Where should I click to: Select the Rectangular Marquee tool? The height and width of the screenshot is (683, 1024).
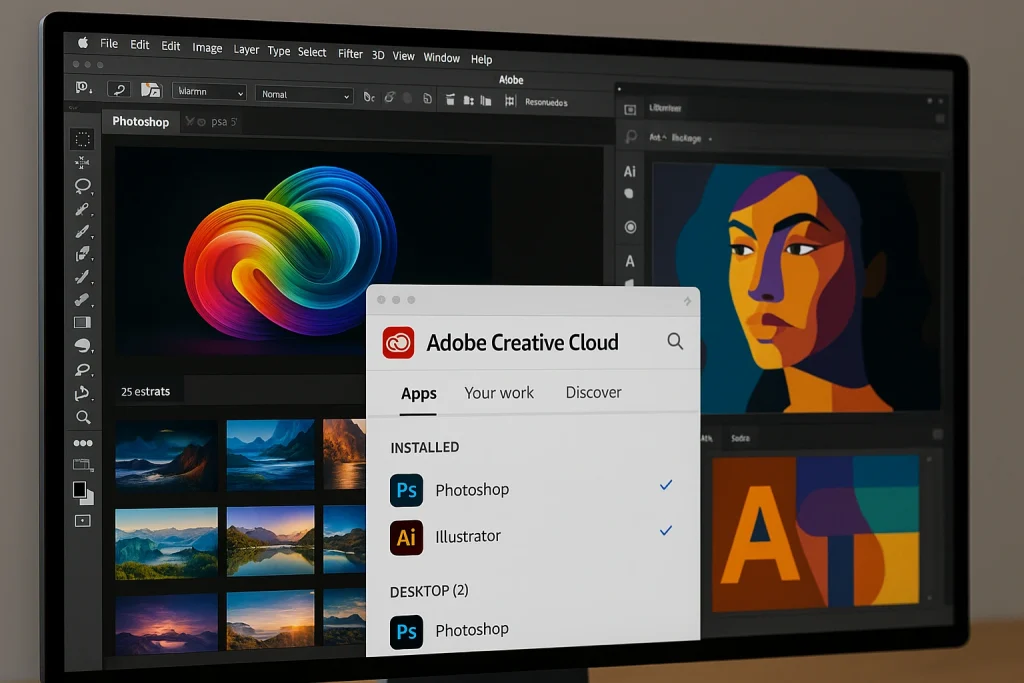(x=84, y=138)
